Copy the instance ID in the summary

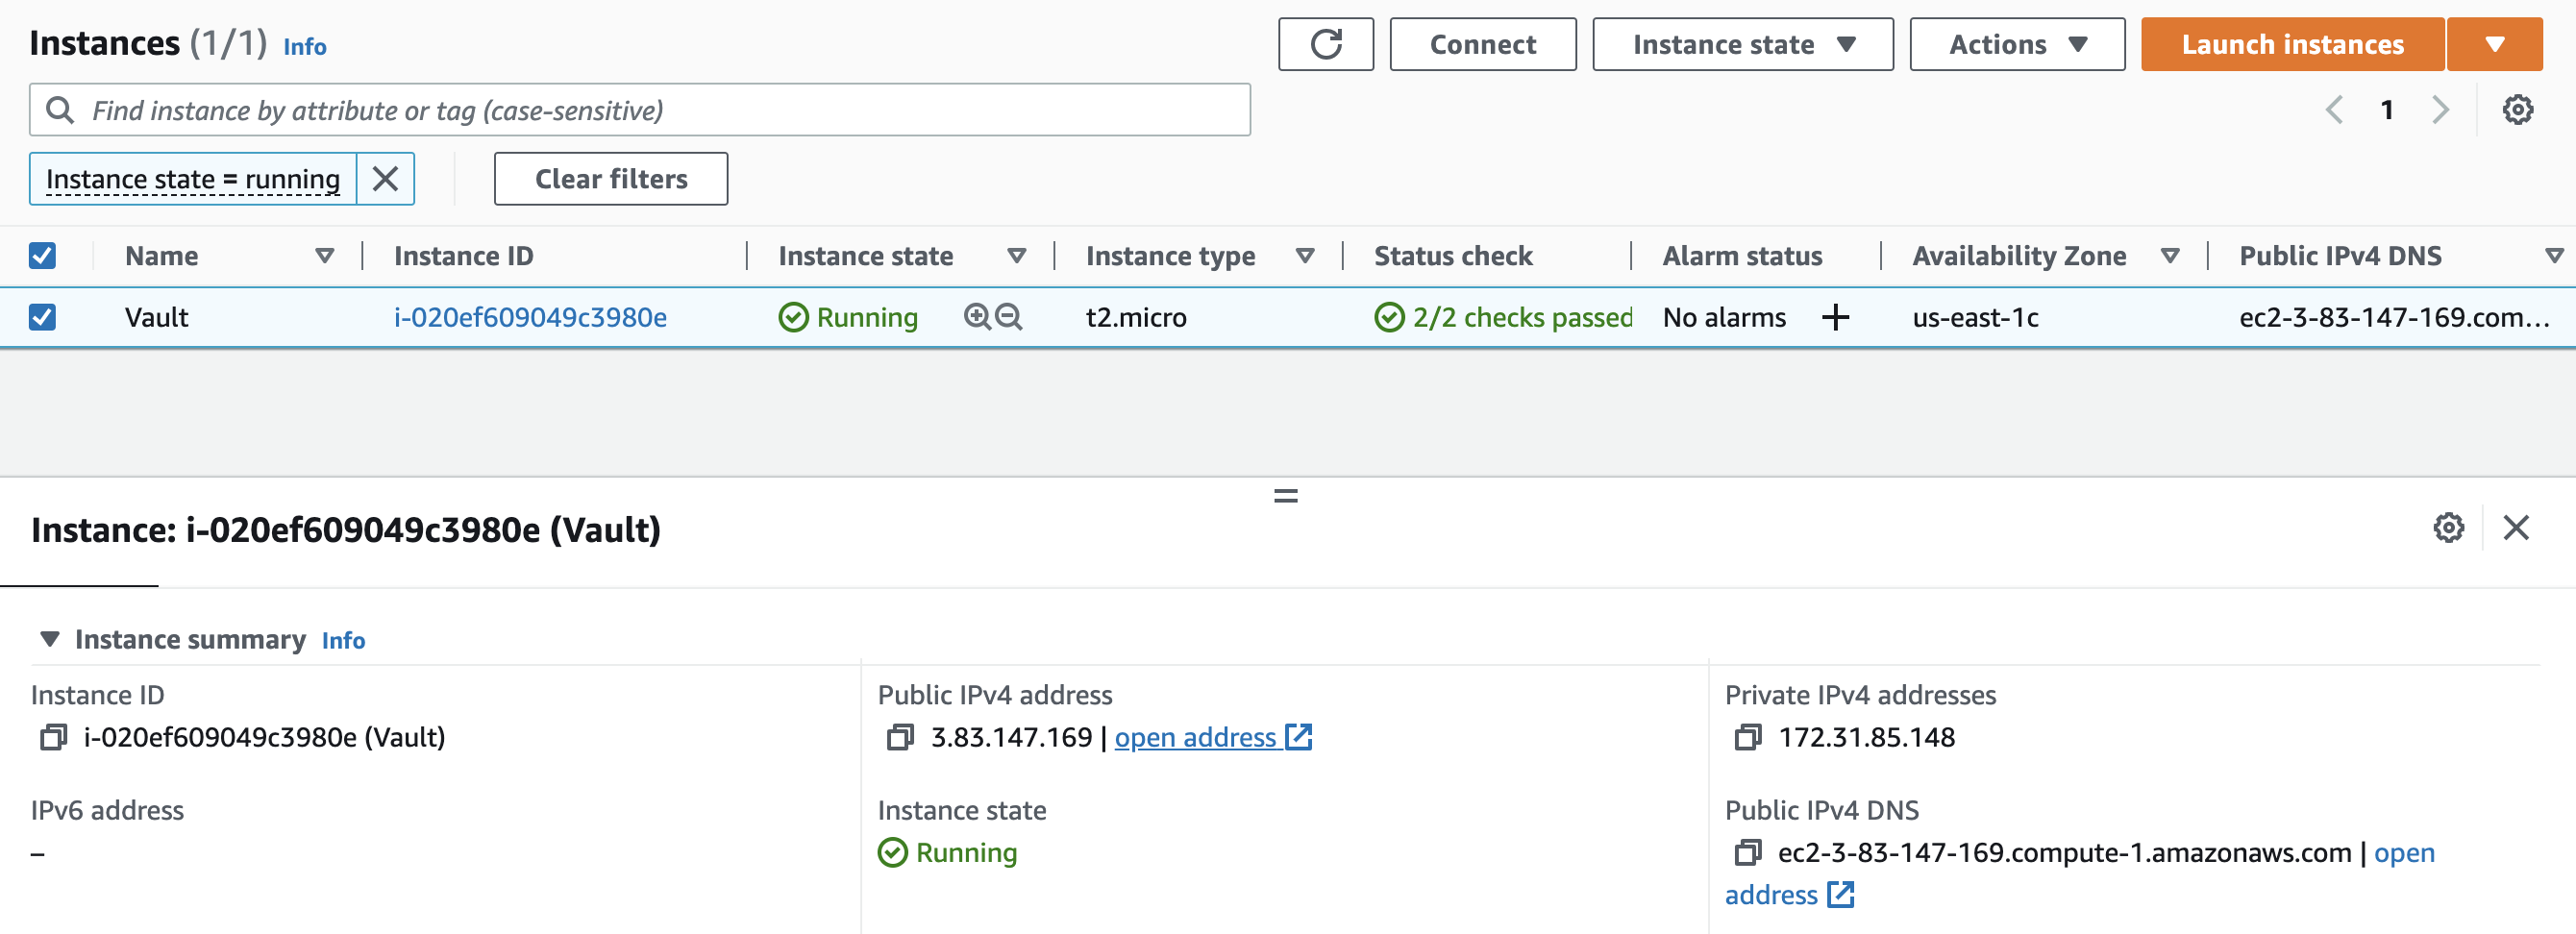click(53, 738)
